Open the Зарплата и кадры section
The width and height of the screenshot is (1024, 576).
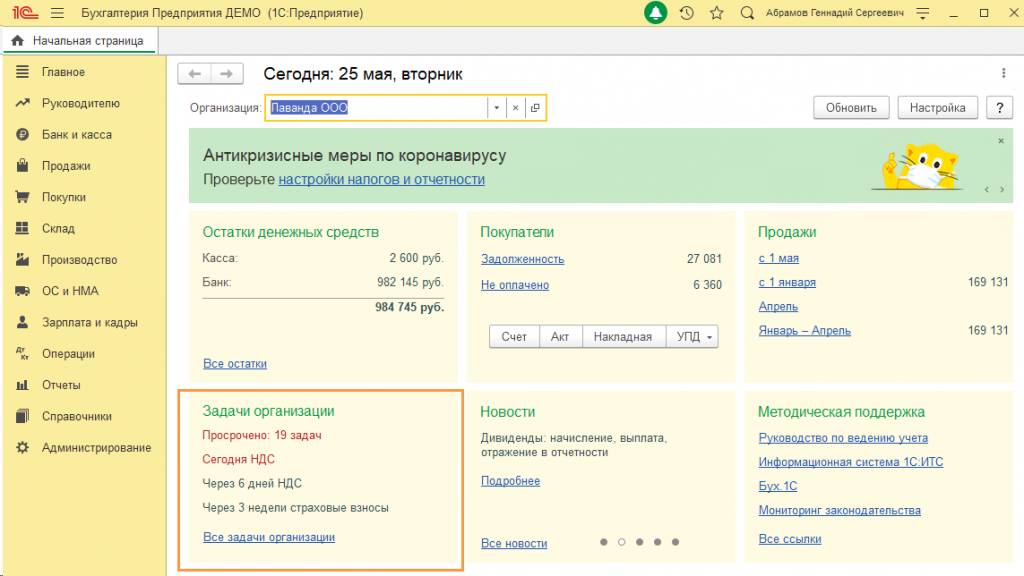coord(89,323)
